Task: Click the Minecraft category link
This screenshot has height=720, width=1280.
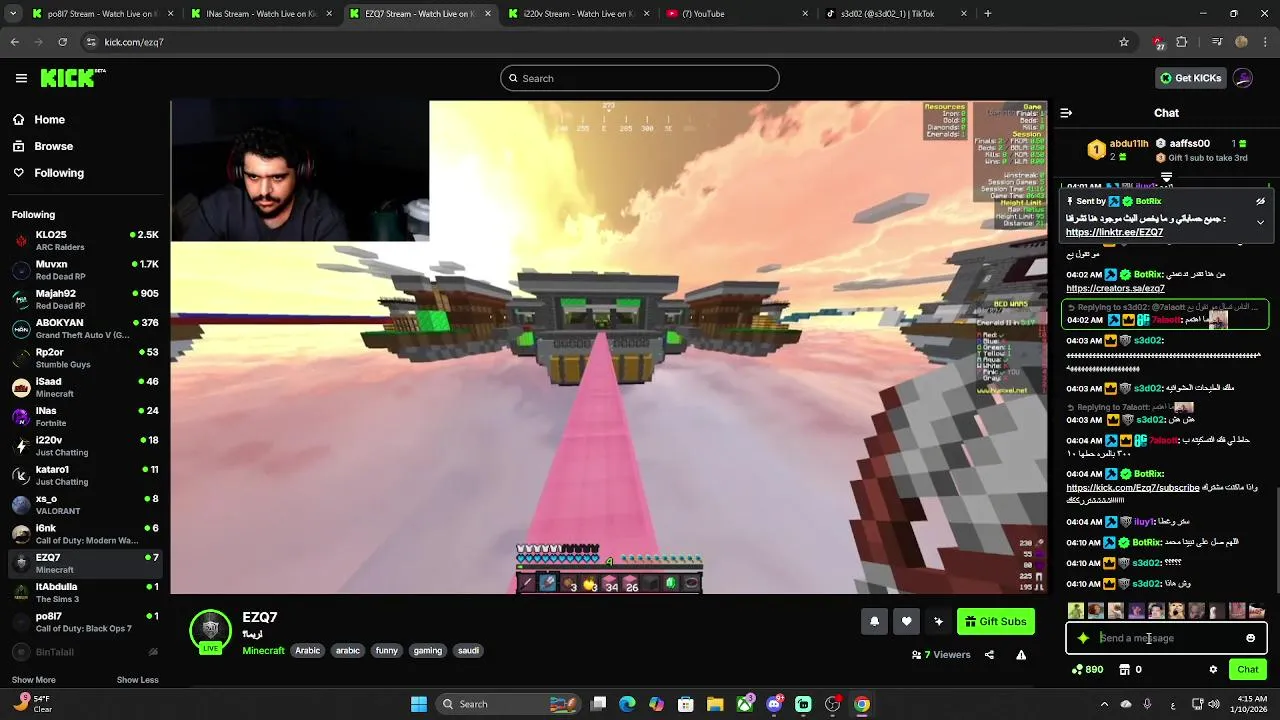Action: point(263,650)
